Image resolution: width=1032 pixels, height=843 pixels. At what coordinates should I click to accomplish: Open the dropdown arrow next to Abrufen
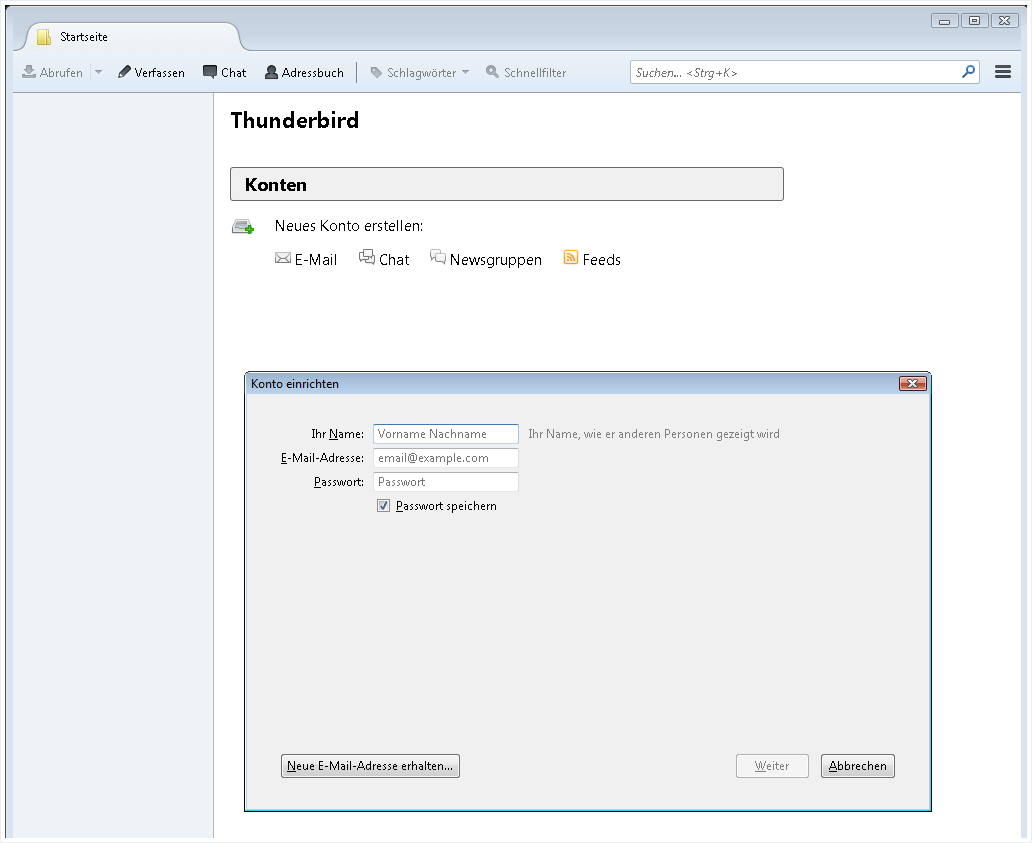pos(98,72)
